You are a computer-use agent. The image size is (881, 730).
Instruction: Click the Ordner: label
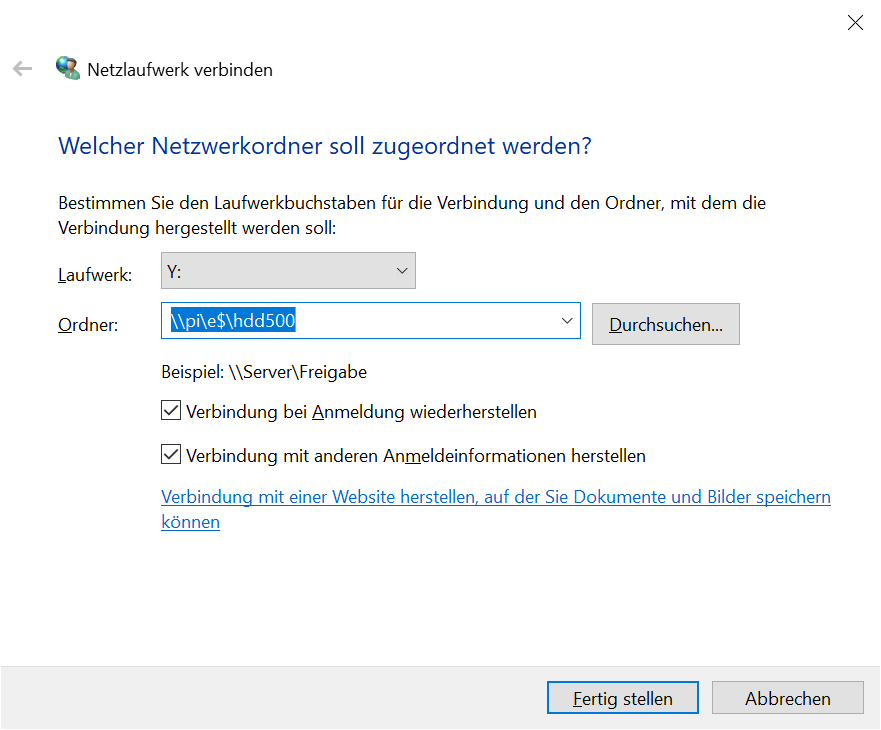click(x=88, y=325)
